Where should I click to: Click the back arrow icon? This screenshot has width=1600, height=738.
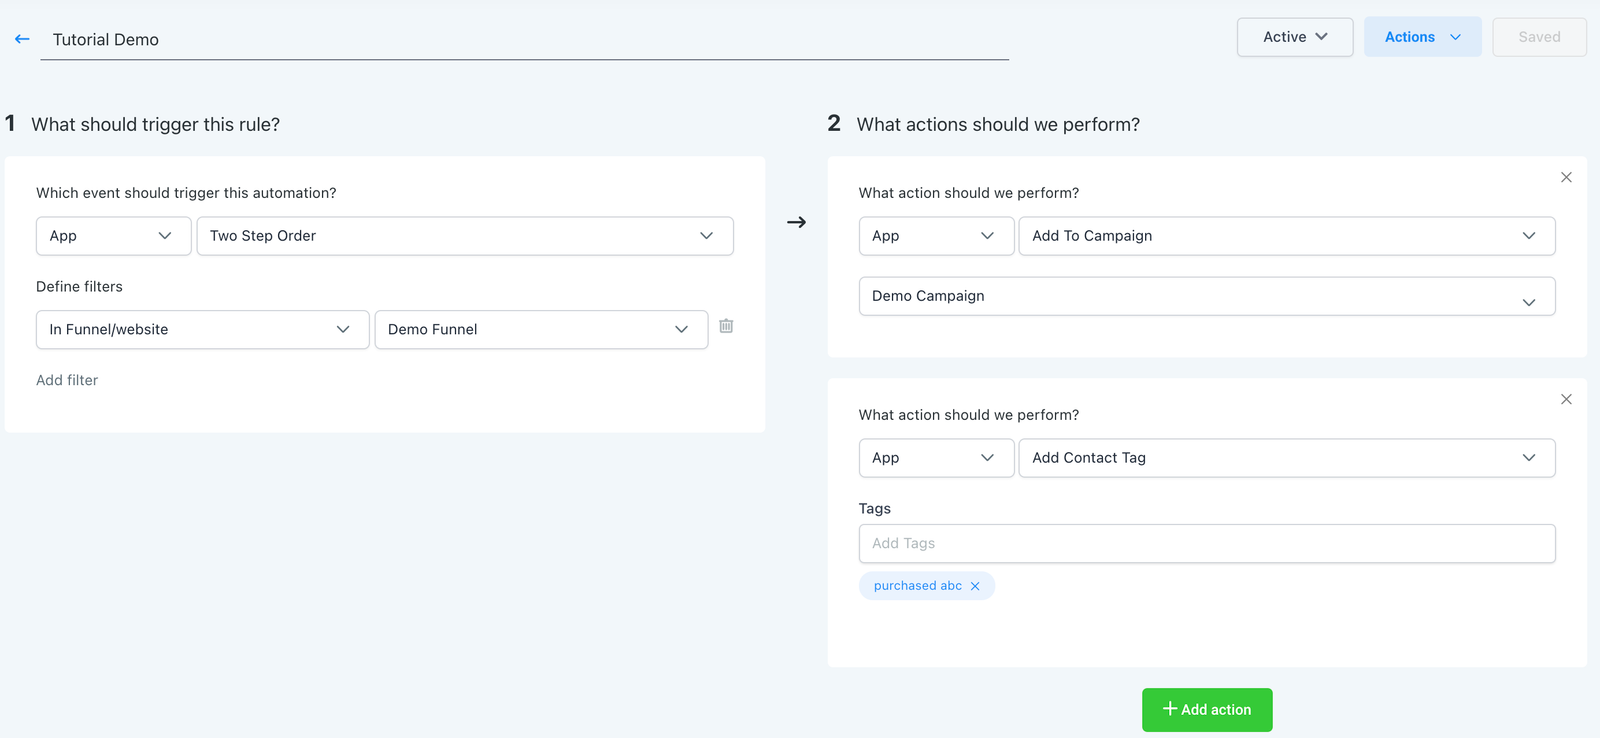[x=22, y=39]
